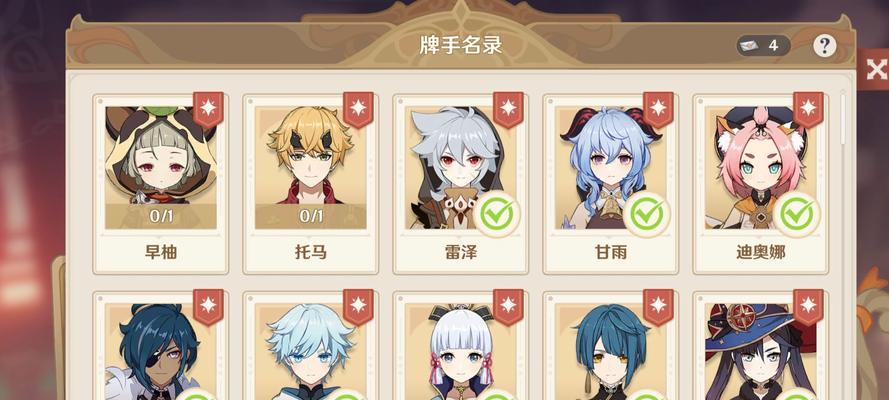This screenshot has height=400, width=889.
Task: Open the question mark help icon
Action: click(824, 46)
